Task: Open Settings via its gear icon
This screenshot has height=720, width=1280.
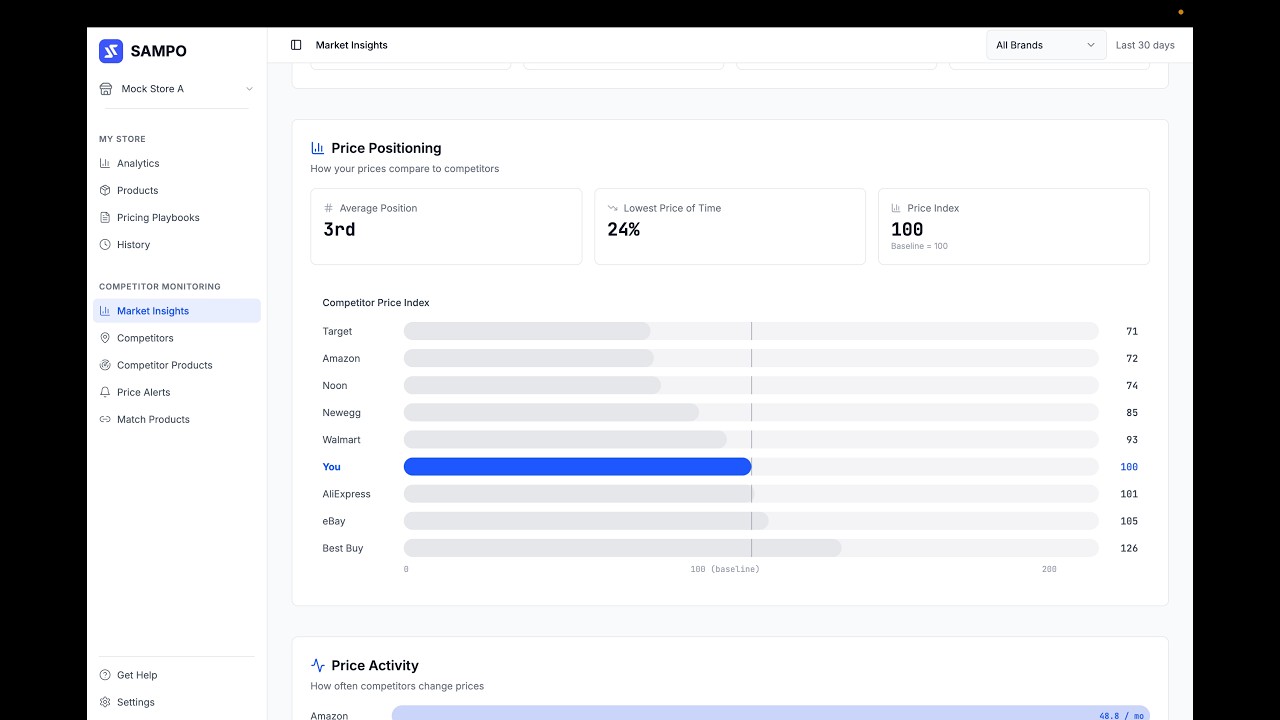Action: click(x=105, y=702)
